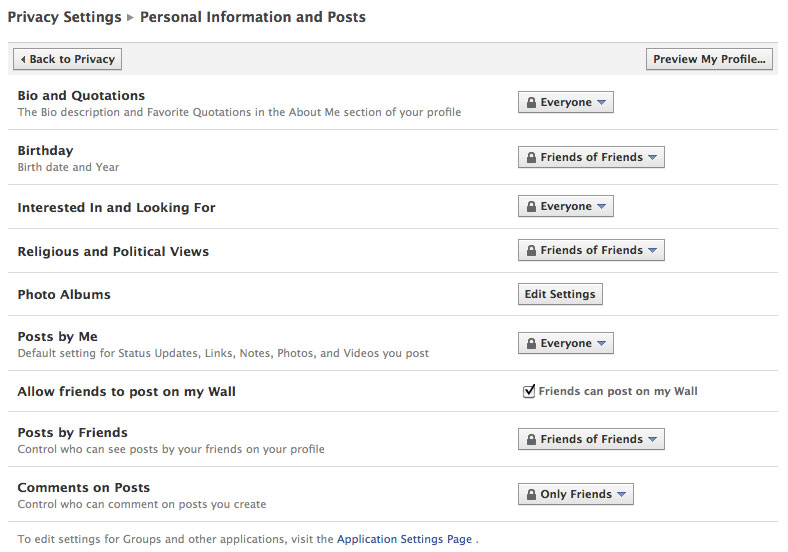Open Religious and Political Views dropdown
The width and height of the screenshot is (788, 552).
coord(592,250)
